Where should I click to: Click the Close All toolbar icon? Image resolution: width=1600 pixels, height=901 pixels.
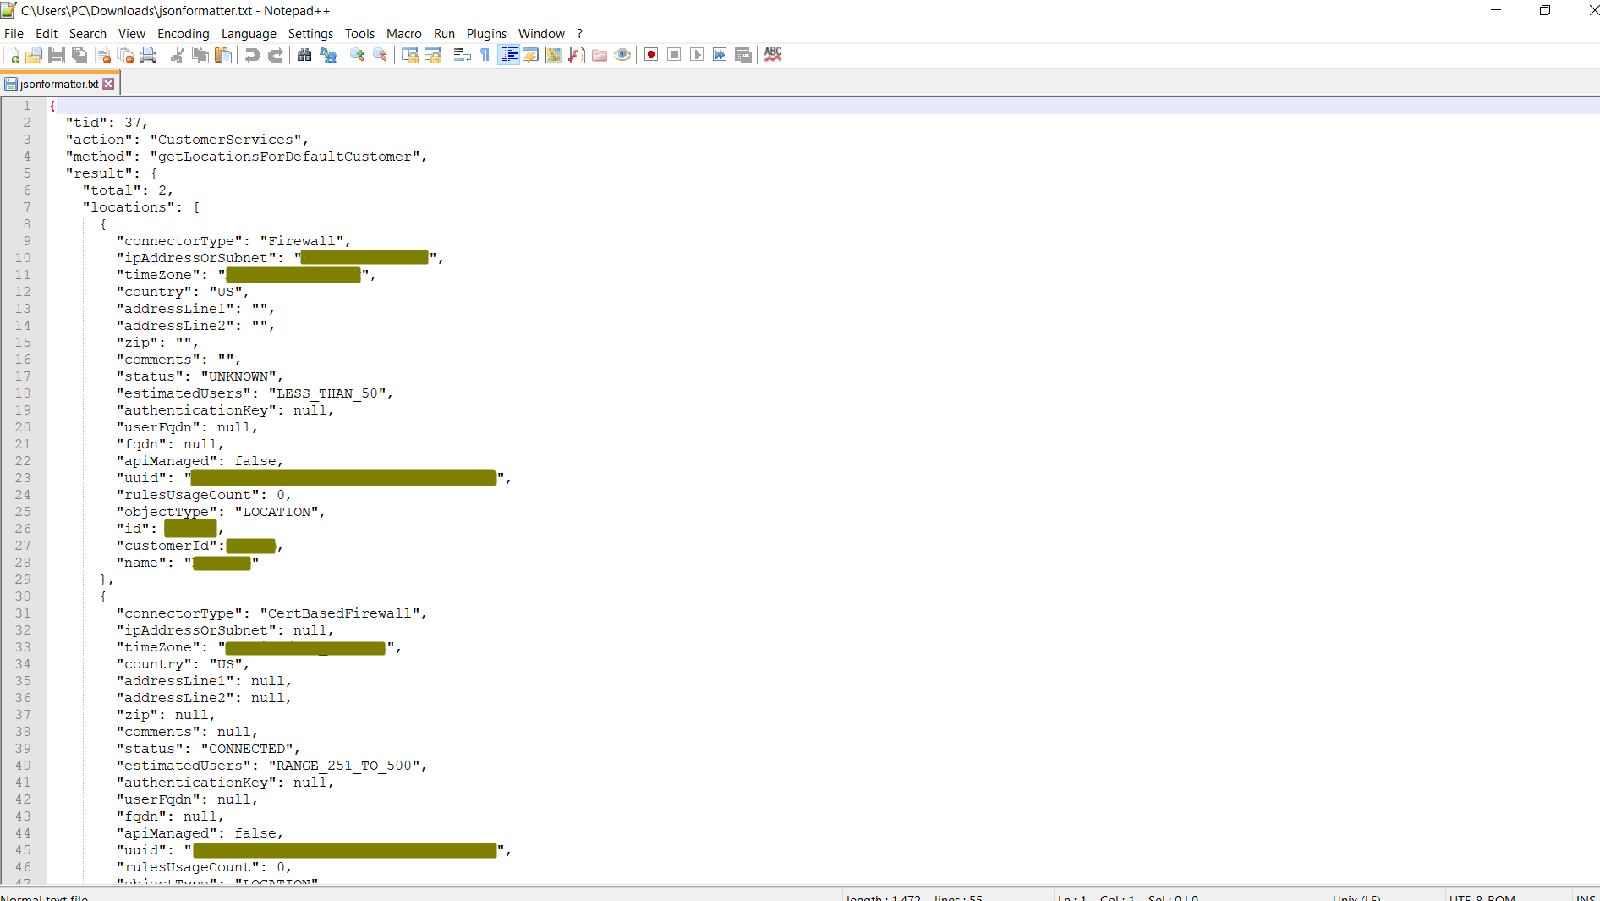click(x=126, y=55)
